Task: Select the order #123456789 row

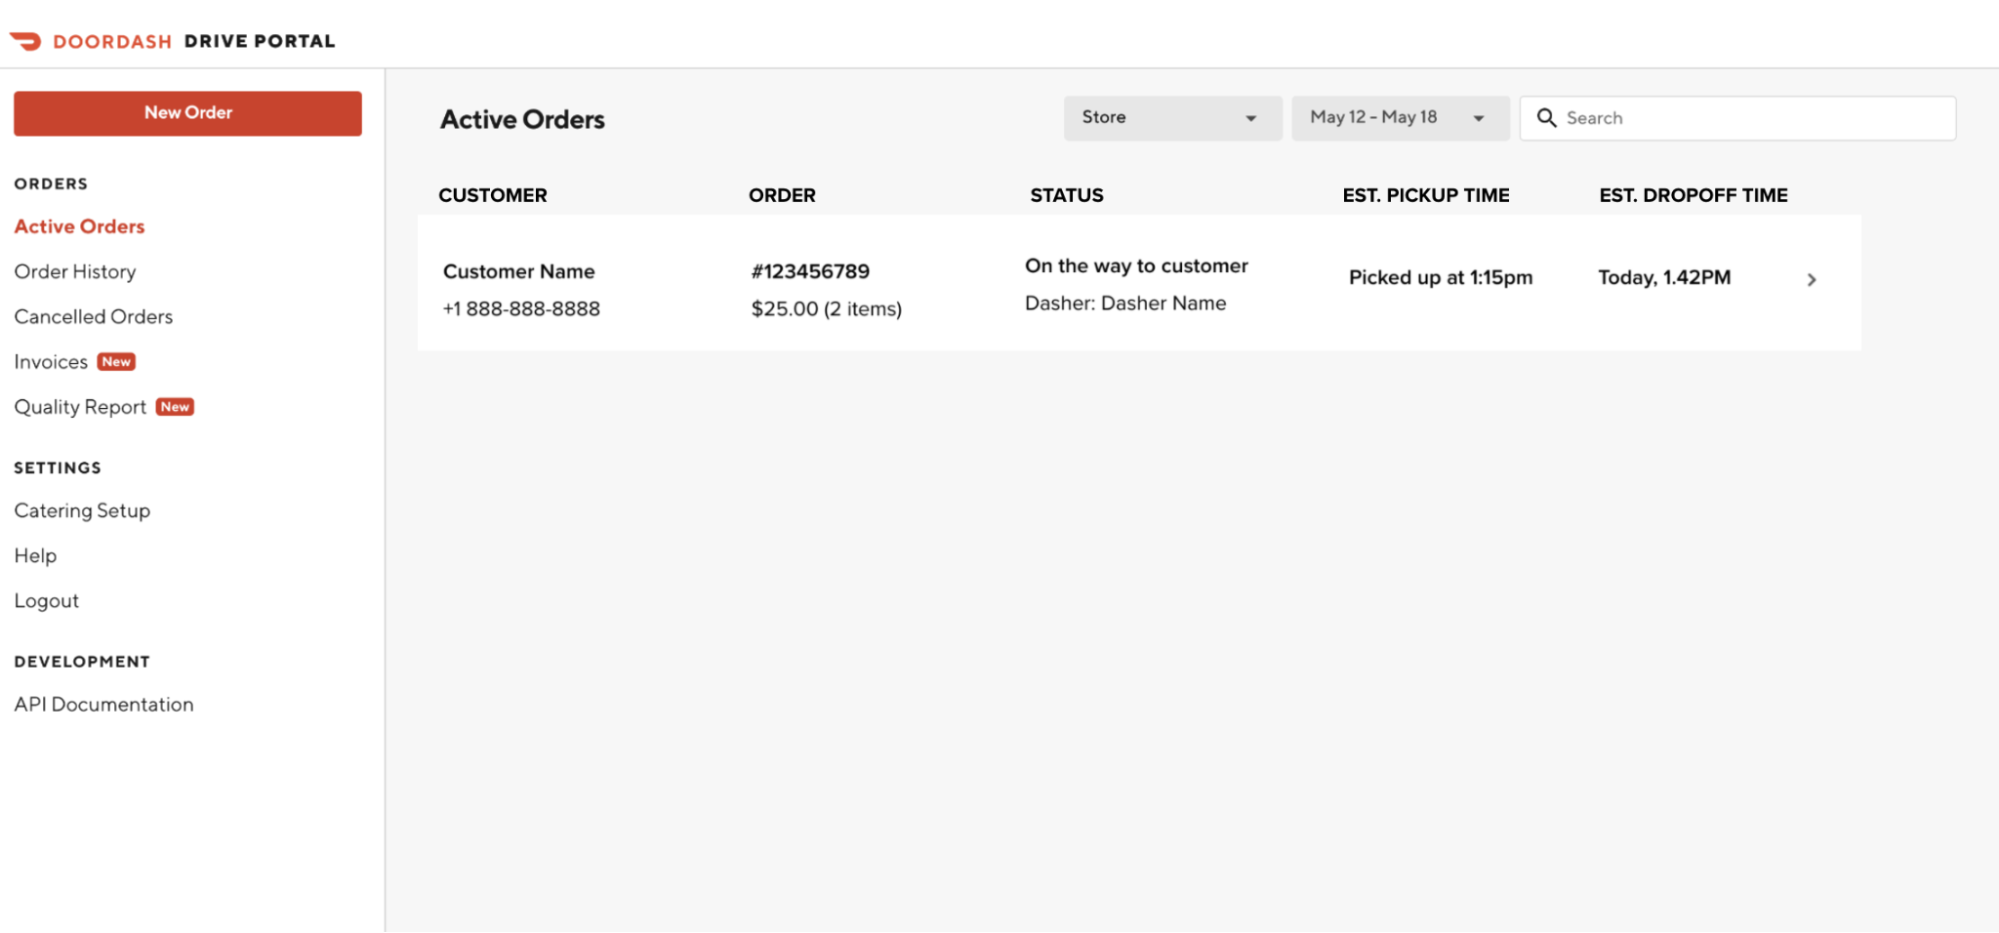Action: click(x=810, y=270)
